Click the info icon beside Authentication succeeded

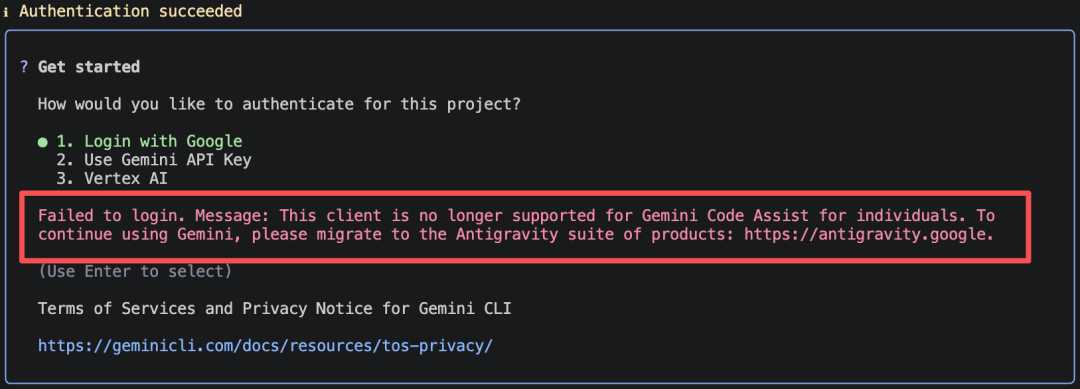[x=6, y=12]
